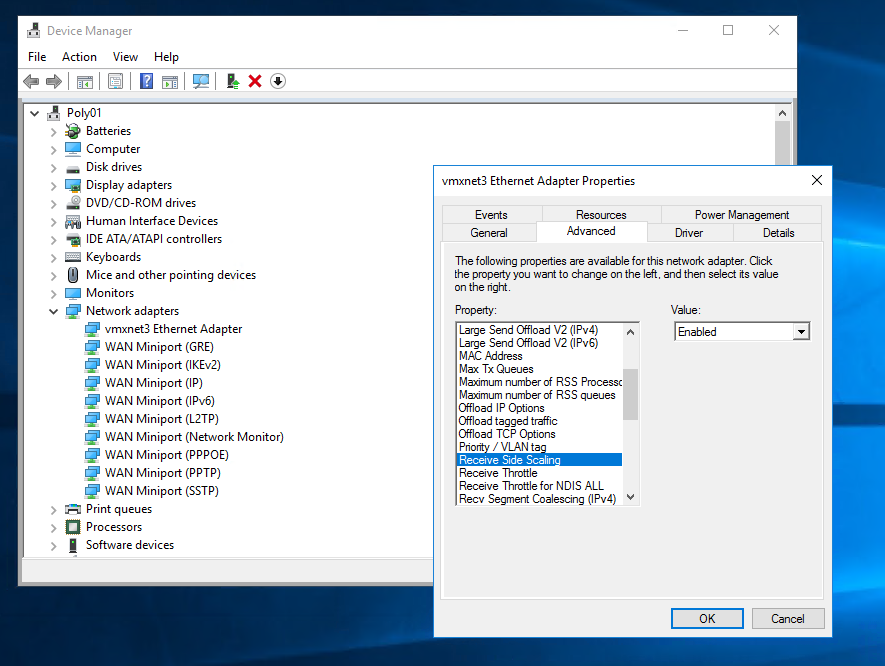Image resolution: width=885 pixels, height=666 pixels.
Task: Switch to the Driver tab
Action: [x=689, y=232]
